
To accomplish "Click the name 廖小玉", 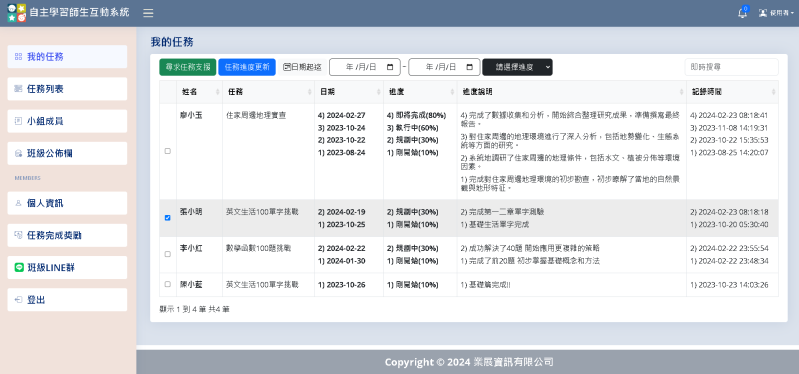I will click(x=191, y=116).
